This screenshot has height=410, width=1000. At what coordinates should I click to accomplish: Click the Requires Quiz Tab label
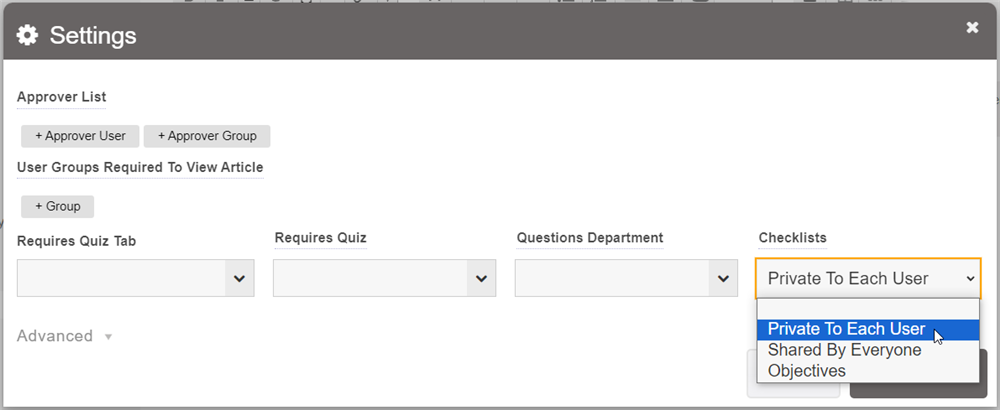coord(76,240)
